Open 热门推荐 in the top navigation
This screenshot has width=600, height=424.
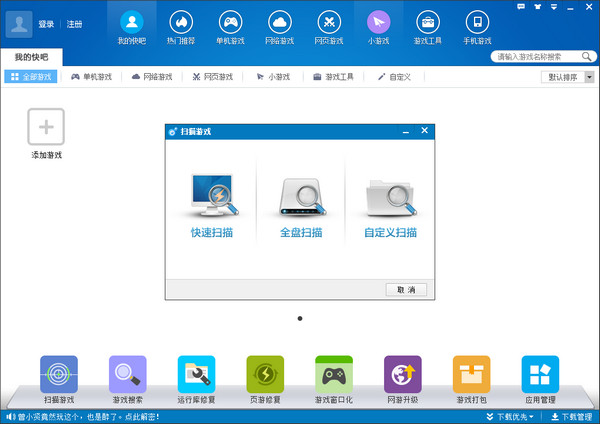coord(181,26)
